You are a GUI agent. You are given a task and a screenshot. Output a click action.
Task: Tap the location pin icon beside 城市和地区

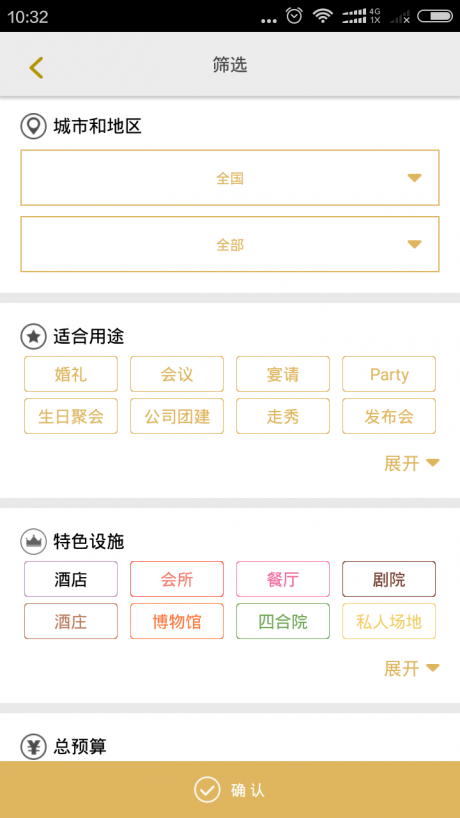[x=33, y=126]
